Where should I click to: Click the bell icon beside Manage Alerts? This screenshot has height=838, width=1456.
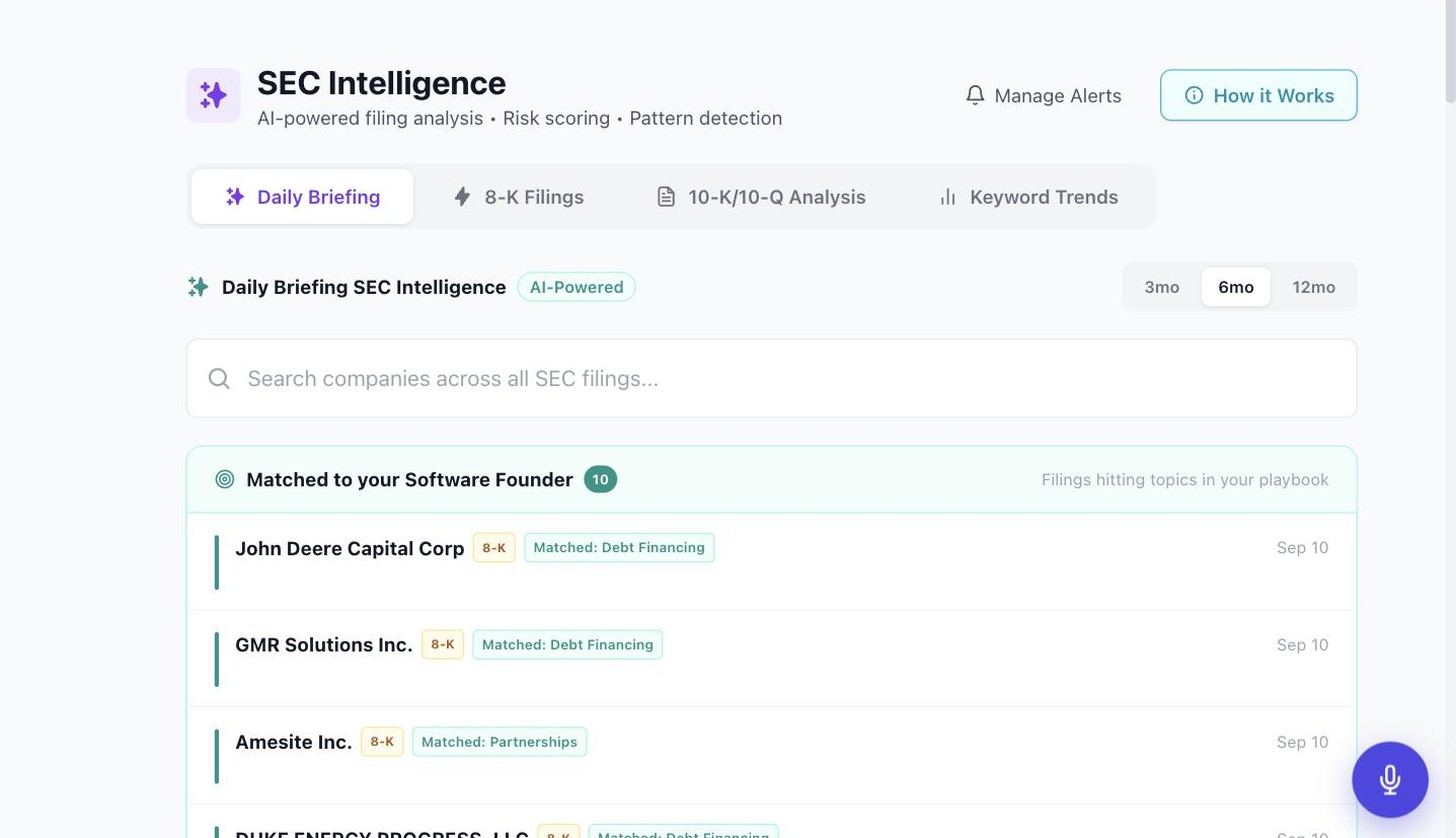(975, 95)
